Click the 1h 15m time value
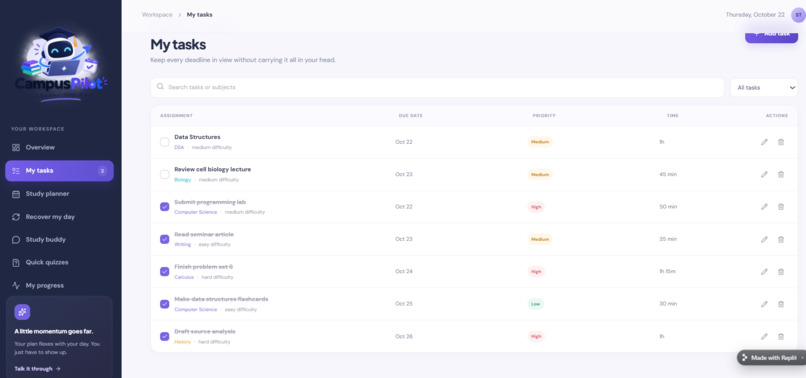Viewport: 806px width, 378px height. tap(669, 272)
